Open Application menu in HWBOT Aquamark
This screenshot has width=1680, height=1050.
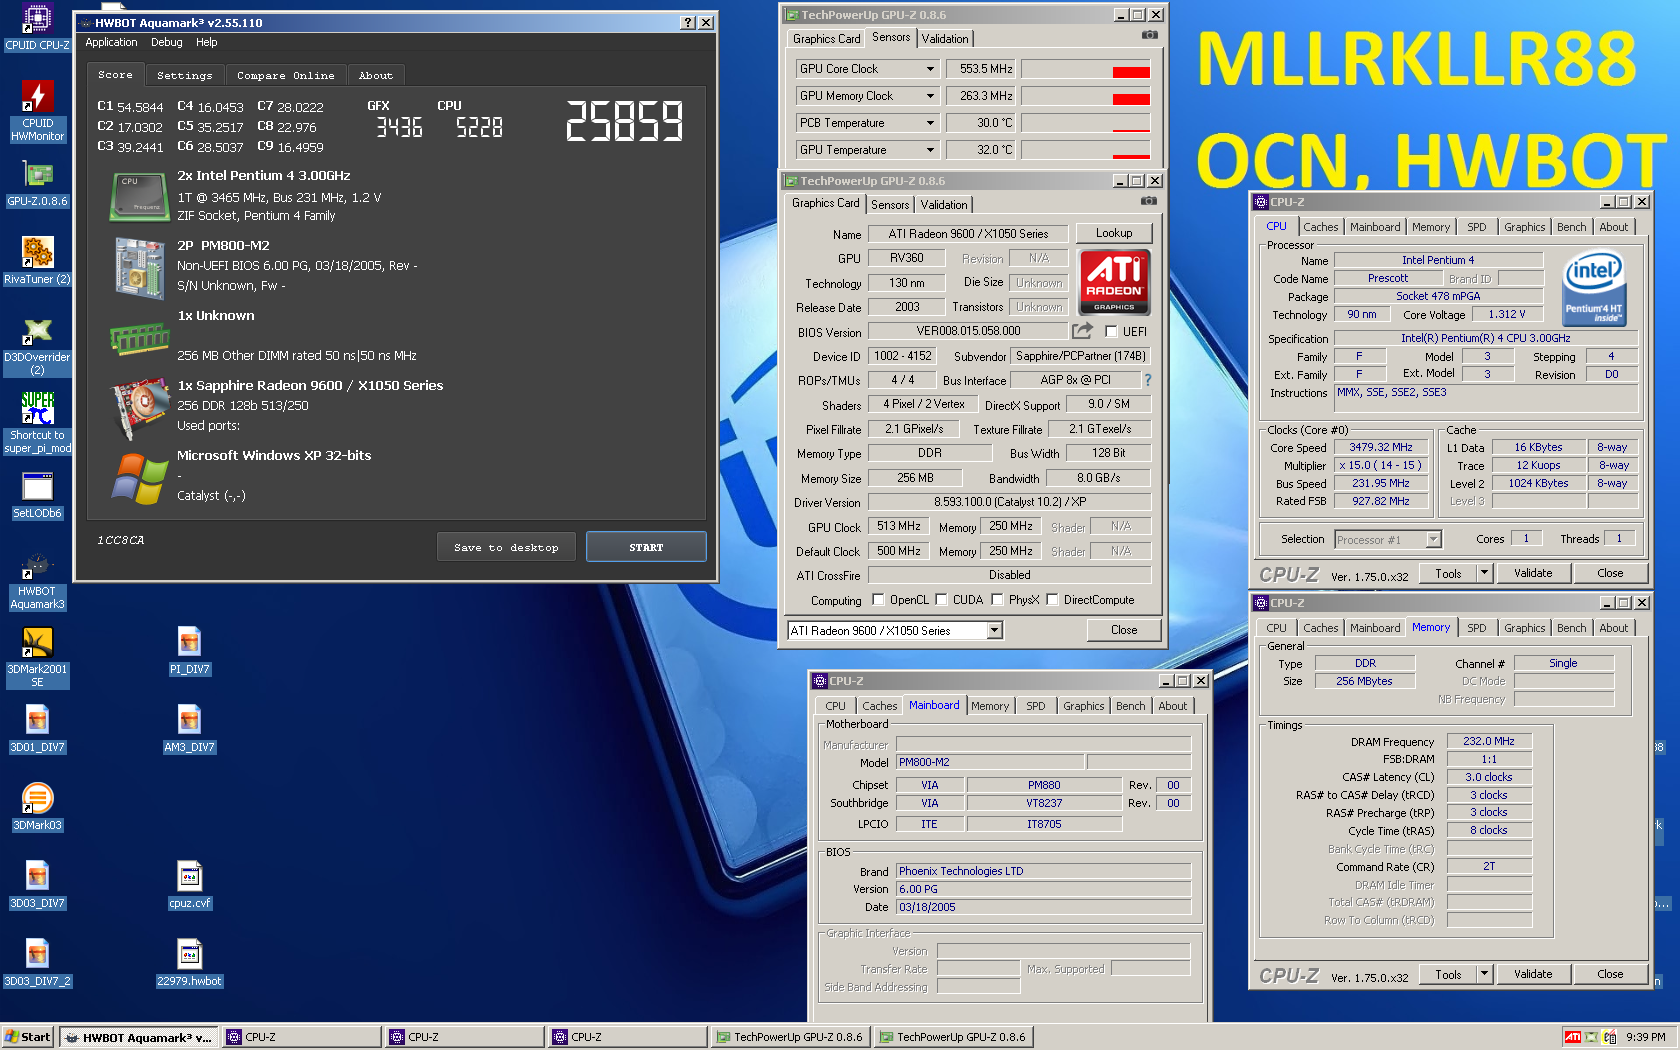pos(111,42)
